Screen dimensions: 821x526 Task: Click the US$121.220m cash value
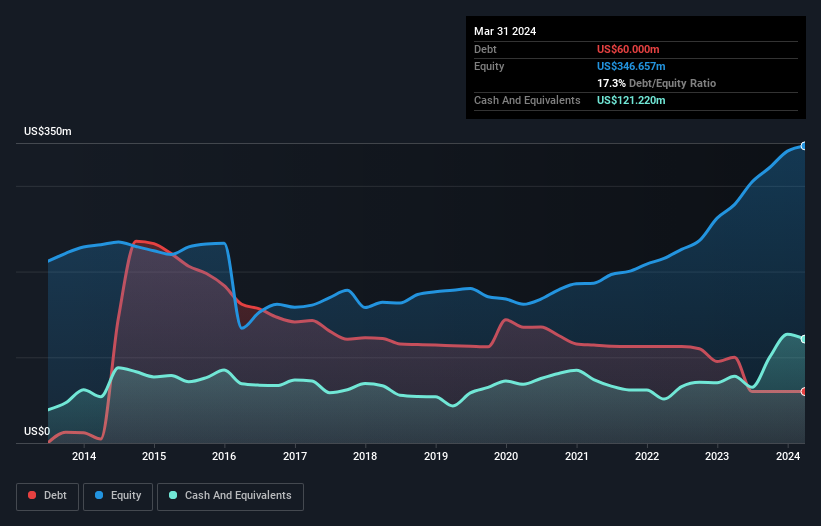(x=631, y=100)
